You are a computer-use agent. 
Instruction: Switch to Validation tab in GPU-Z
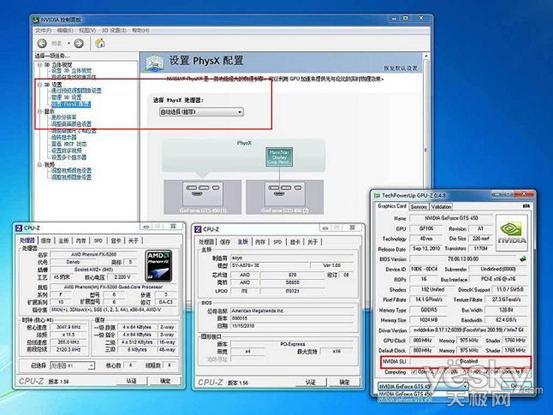[441, 207]
